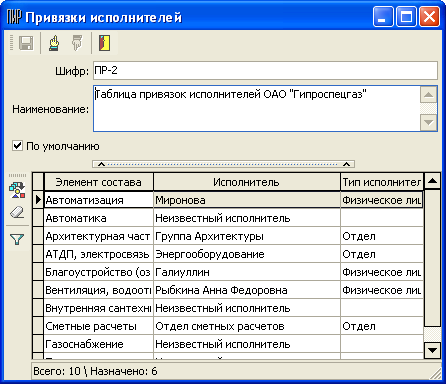This screenshot has height=384, width=446.
Task: Click the Сметные расчеты cell
Action: [99, 326]
